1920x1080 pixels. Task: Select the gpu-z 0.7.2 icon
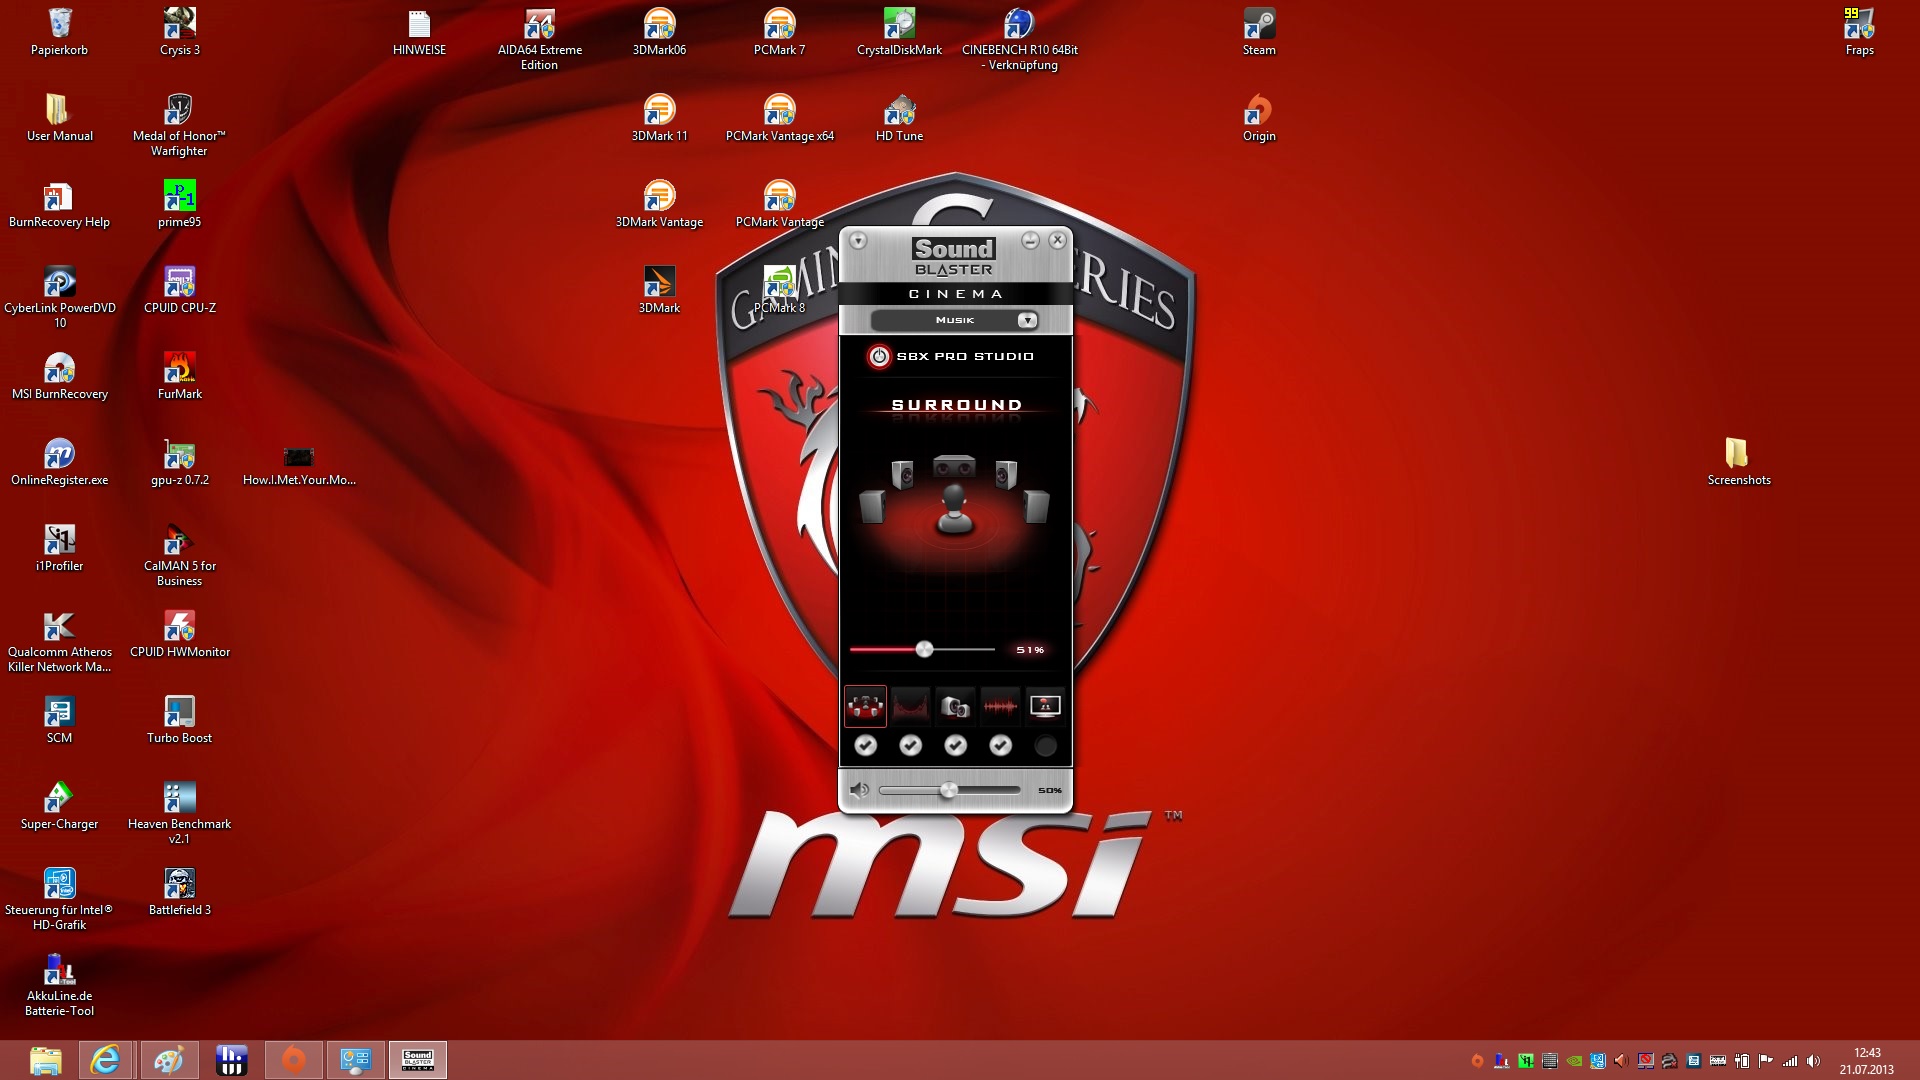[180, 462]
